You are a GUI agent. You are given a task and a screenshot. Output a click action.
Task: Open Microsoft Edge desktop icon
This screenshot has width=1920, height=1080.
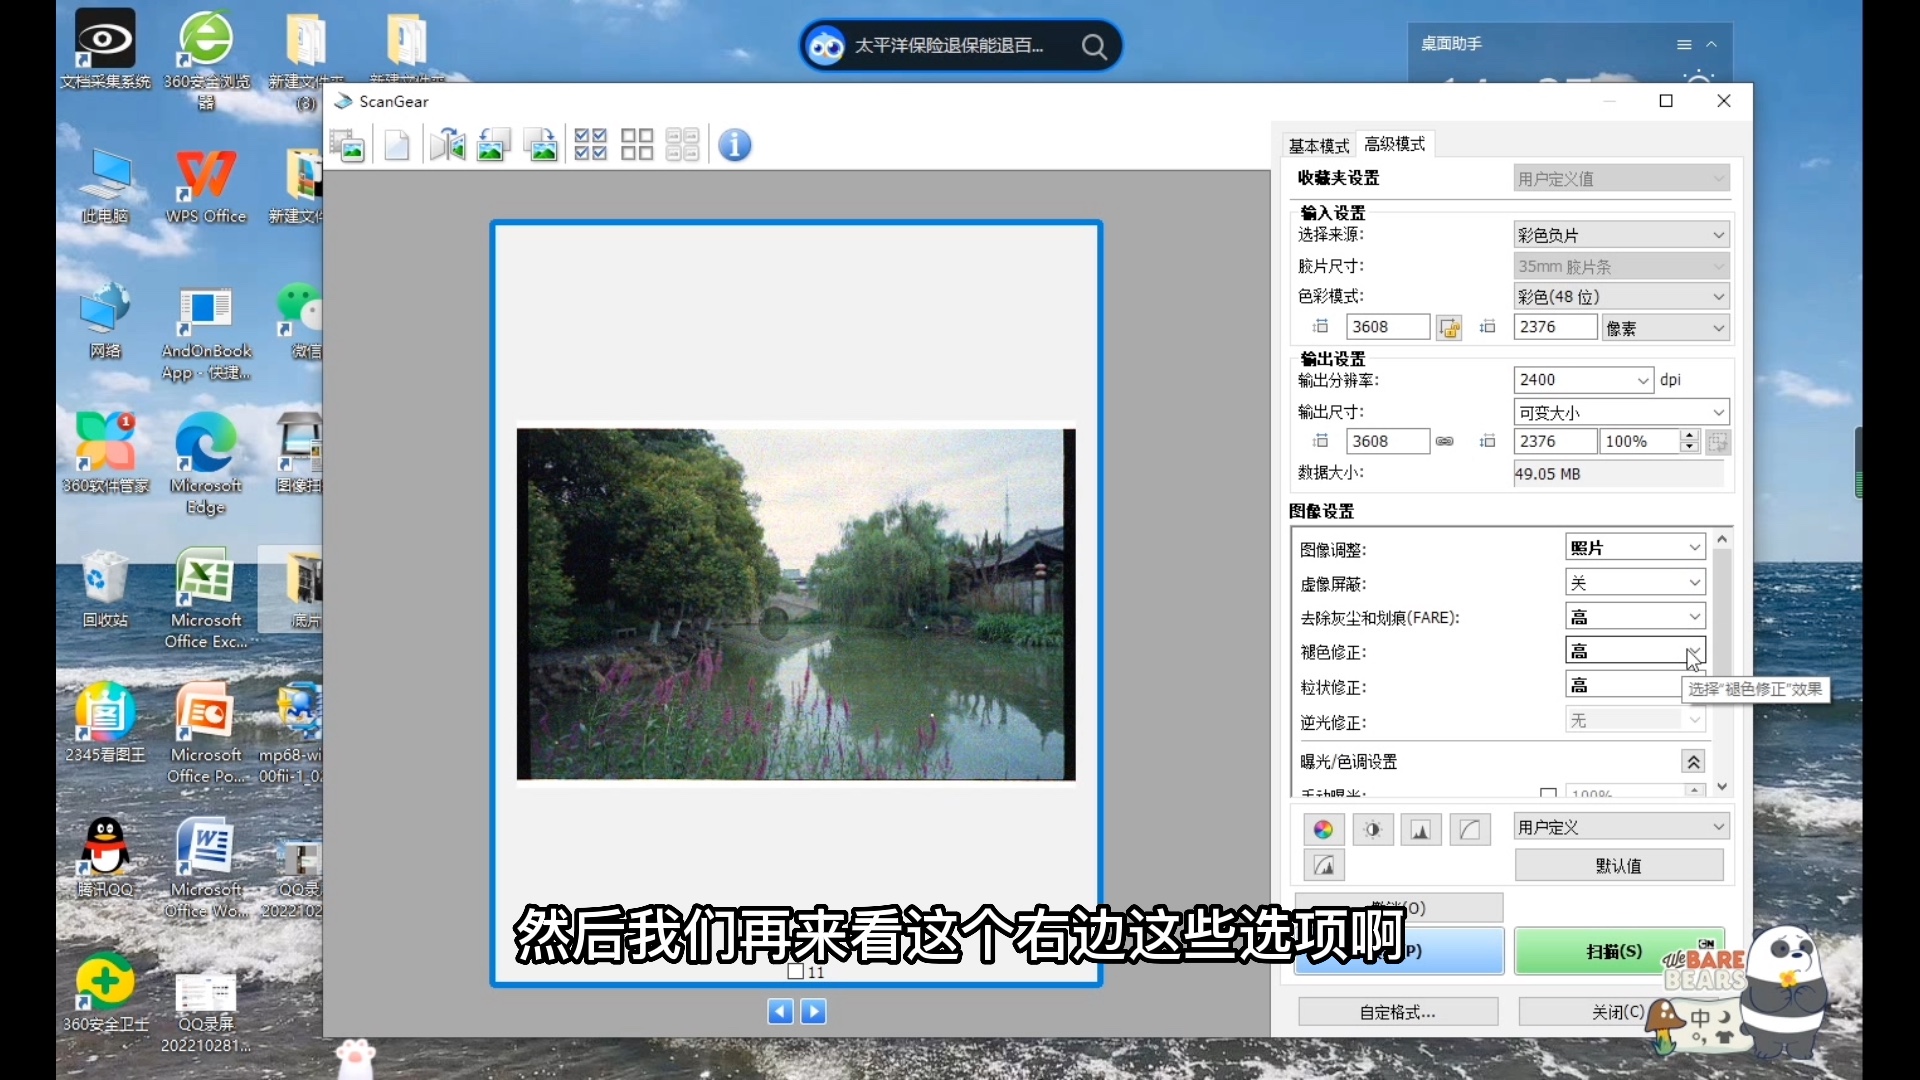(206, 463)
